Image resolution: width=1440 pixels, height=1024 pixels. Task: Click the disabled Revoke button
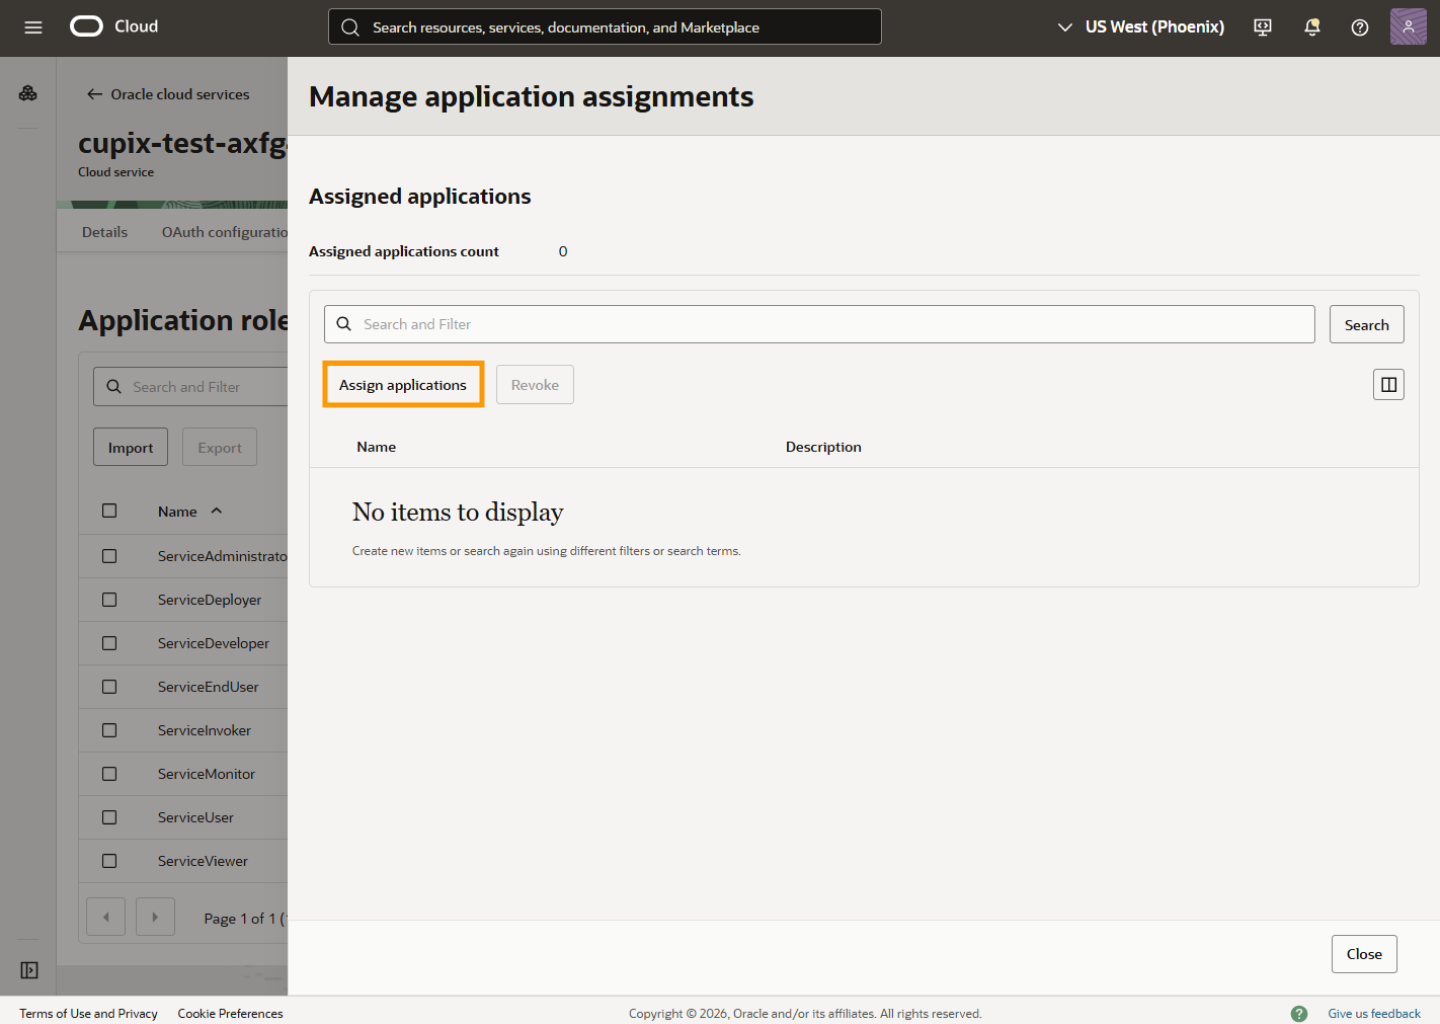point(535,385)
